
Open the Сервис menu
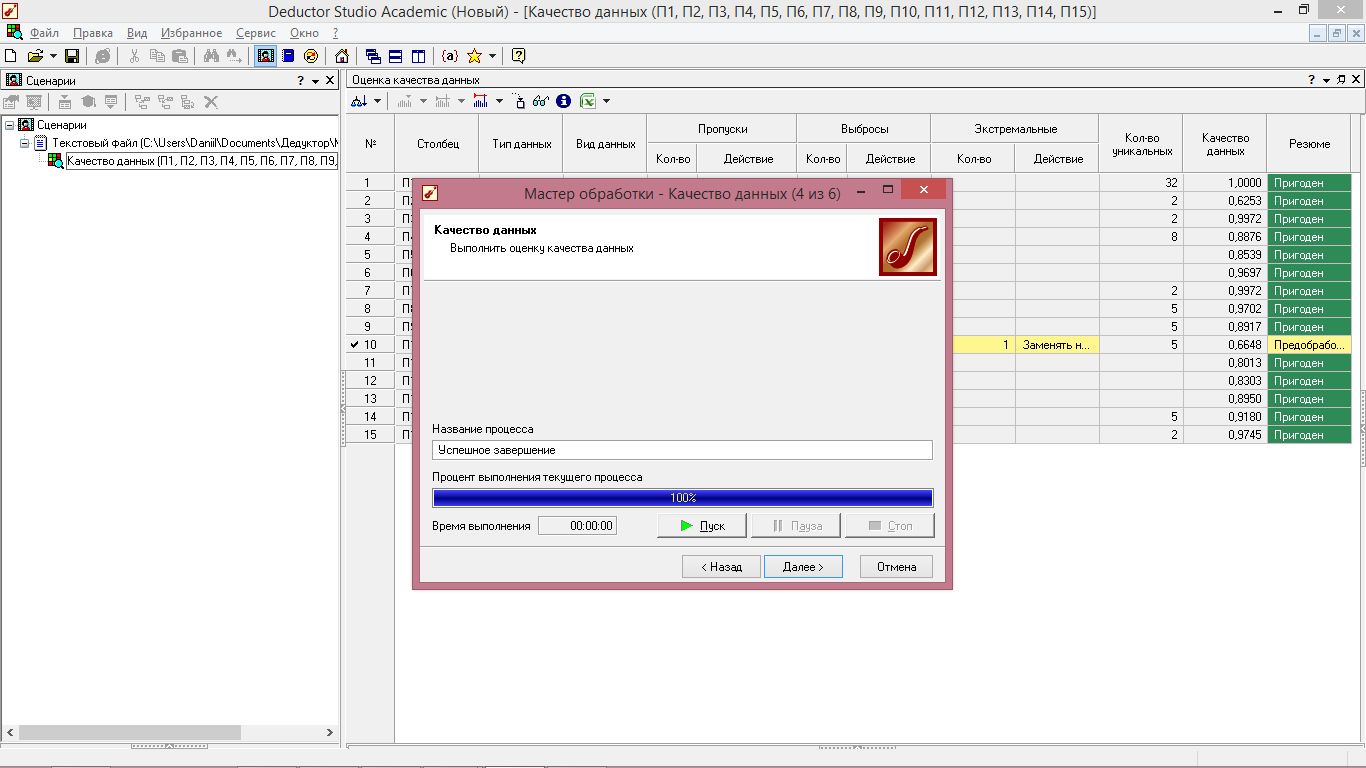click(256, 33)
